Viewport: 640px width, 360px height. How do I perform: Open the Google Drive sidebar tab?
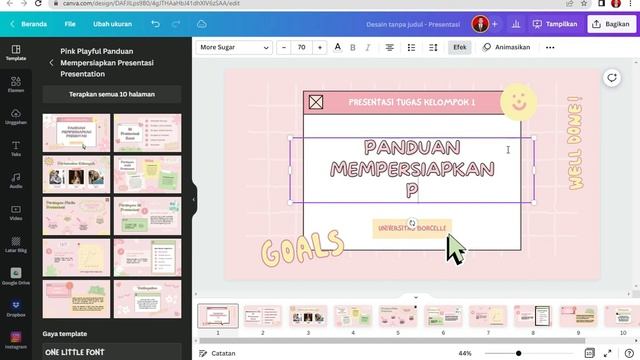(16, 276)
